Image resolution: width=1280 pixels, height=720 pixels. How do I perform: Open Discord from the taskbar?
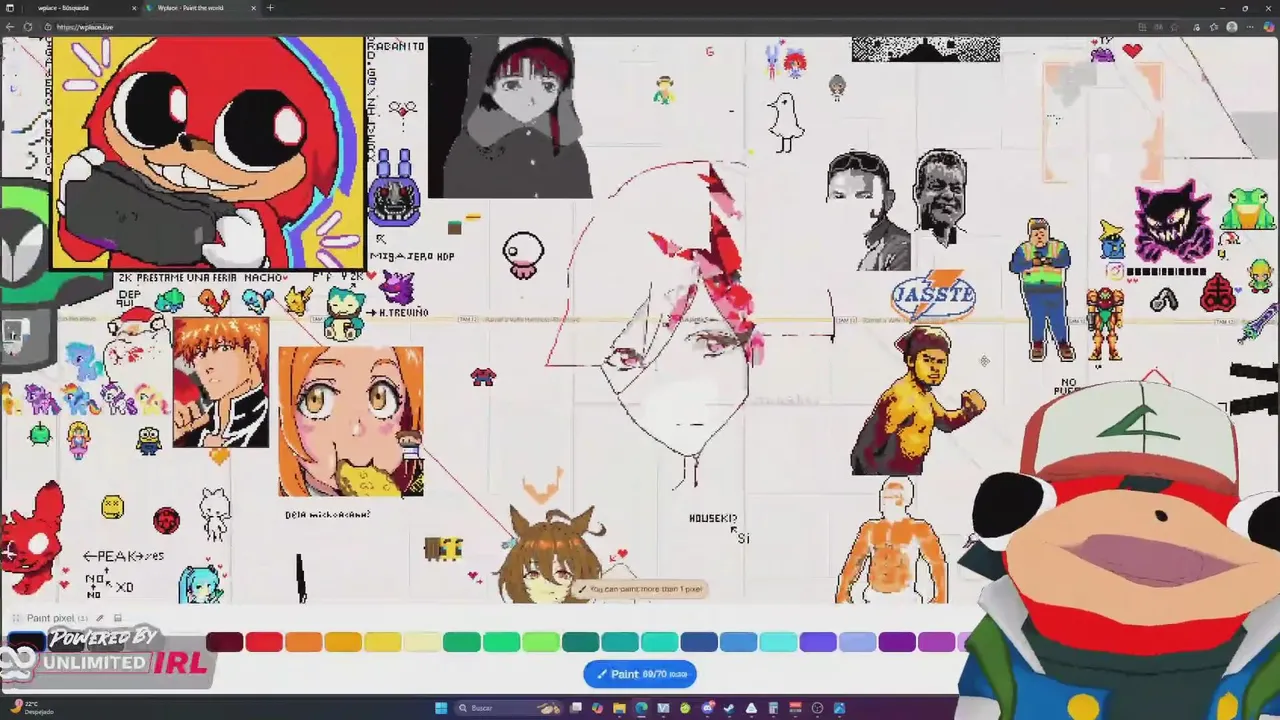coord(707,708)
